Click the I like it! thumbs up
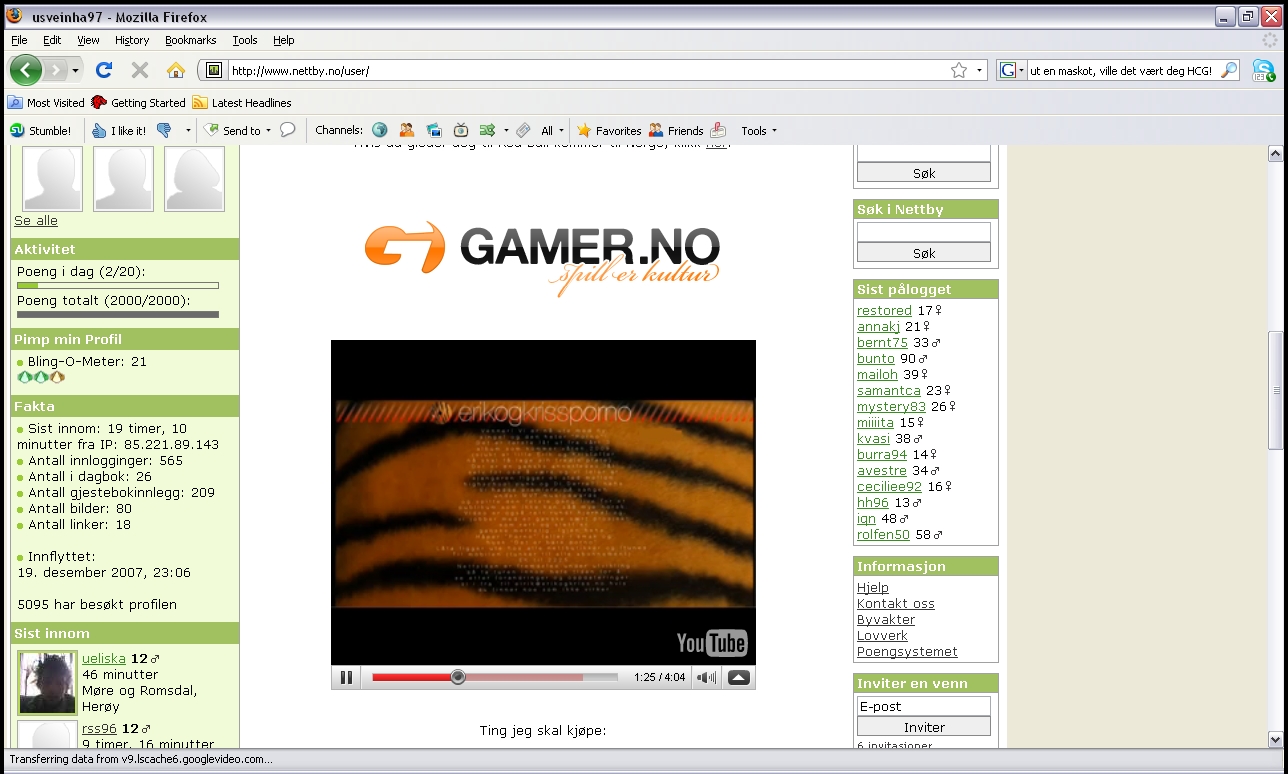 [119, 131]
